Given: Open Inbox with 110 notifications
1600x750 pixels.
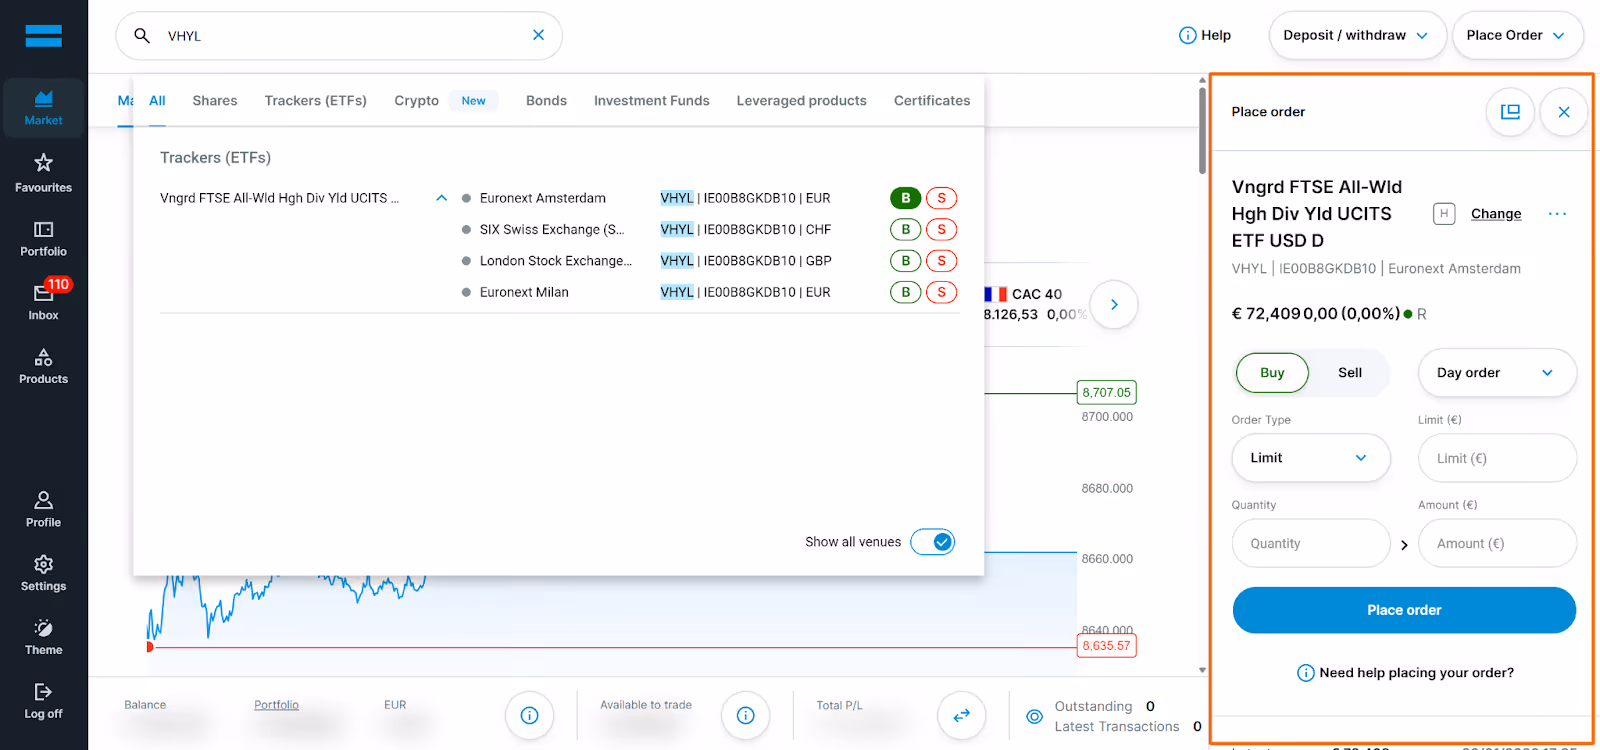Looking at the screenshot, I should pyautogui.click(x=43, y=301).
